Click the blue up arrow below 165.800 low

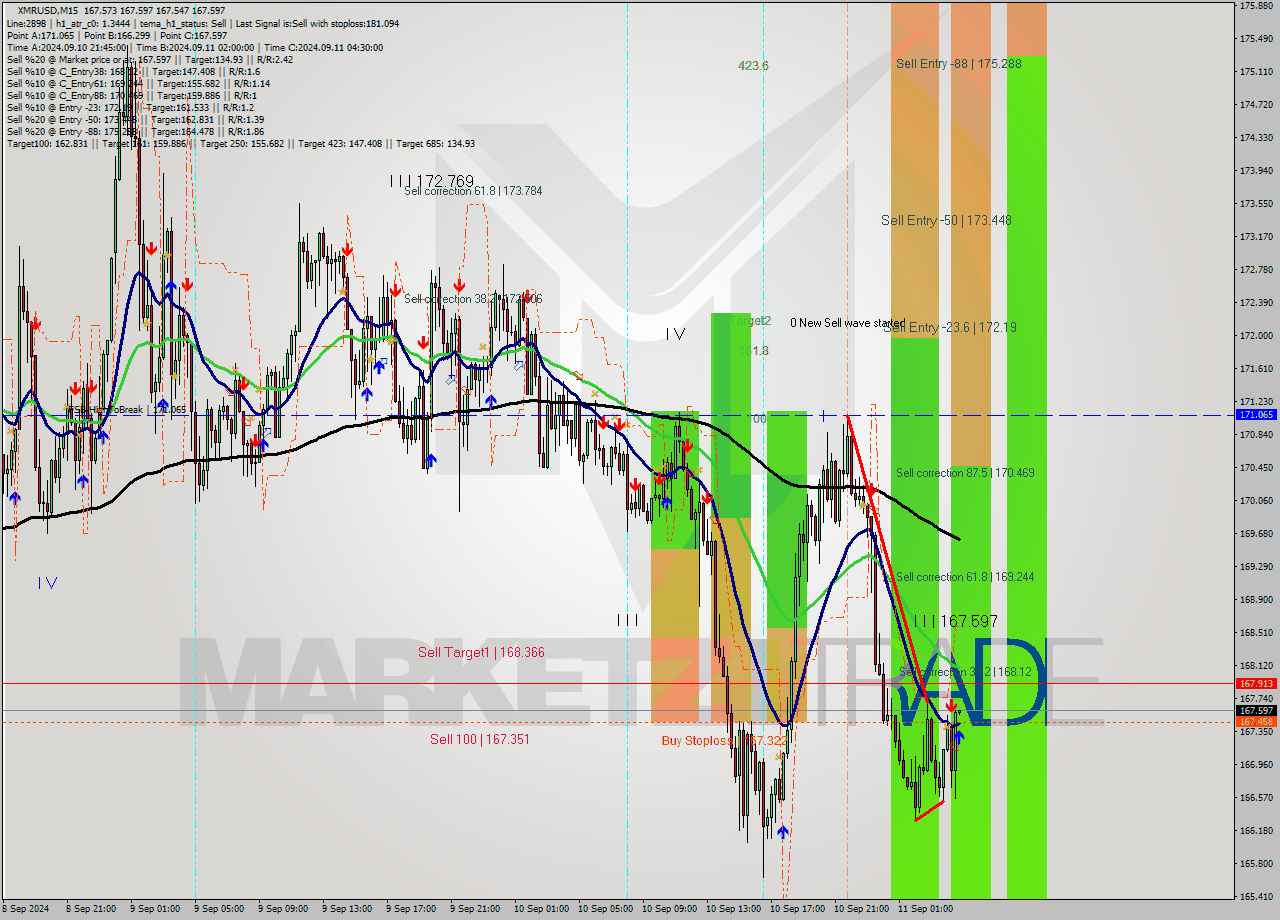pos(783,831)
